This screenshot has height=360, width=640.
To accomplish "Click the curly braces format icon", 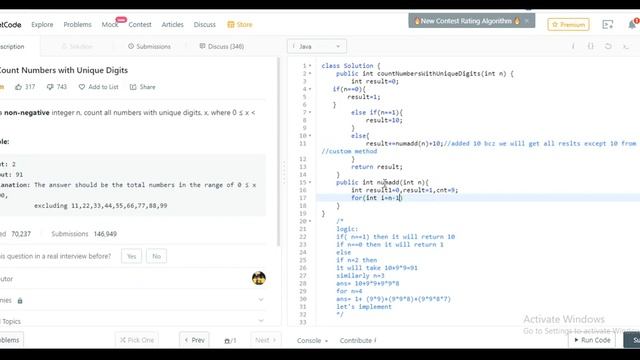I will pyautogui.click(x=591, y=47).
